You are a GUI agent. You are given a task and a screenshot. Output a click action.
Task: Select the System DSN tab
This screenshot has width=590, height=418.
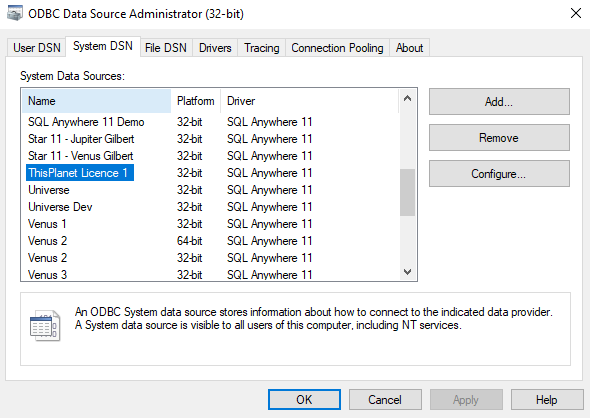click(103, 46)
